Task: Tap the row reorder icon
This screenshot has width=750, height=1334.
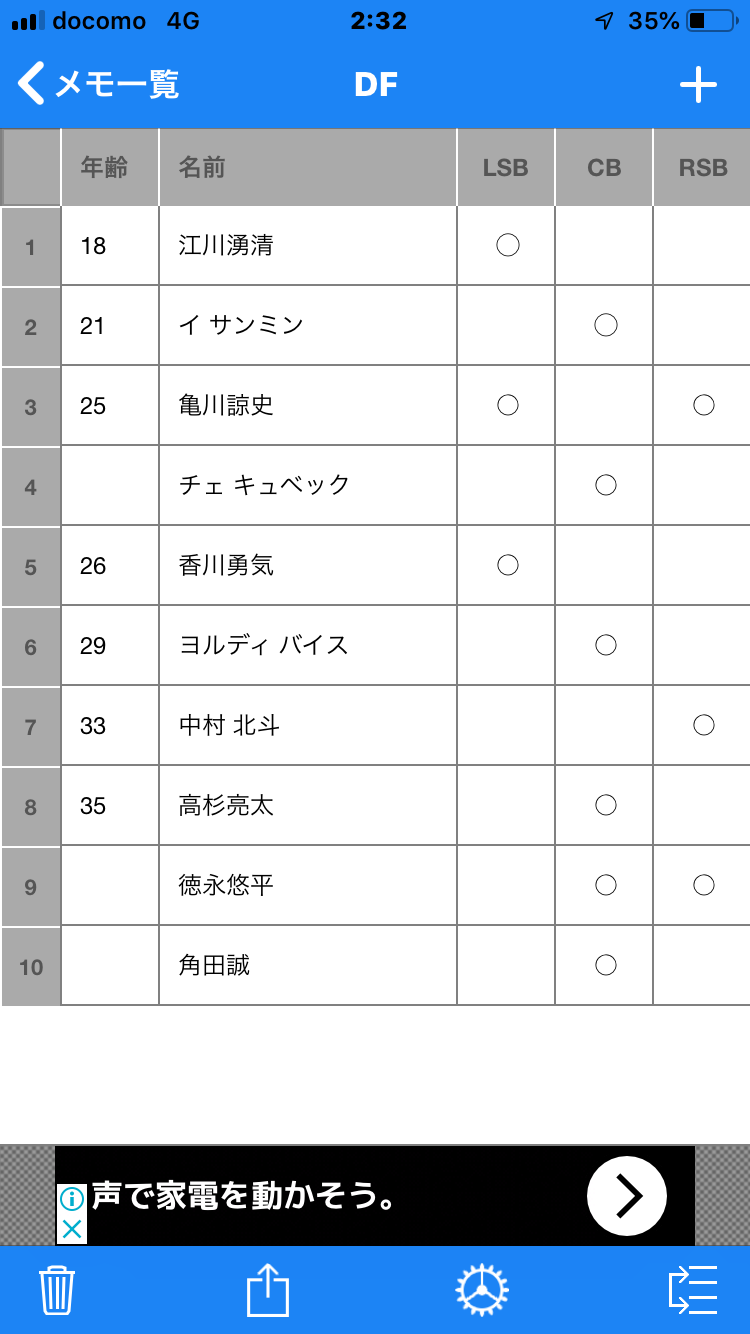Action: 693,1290
